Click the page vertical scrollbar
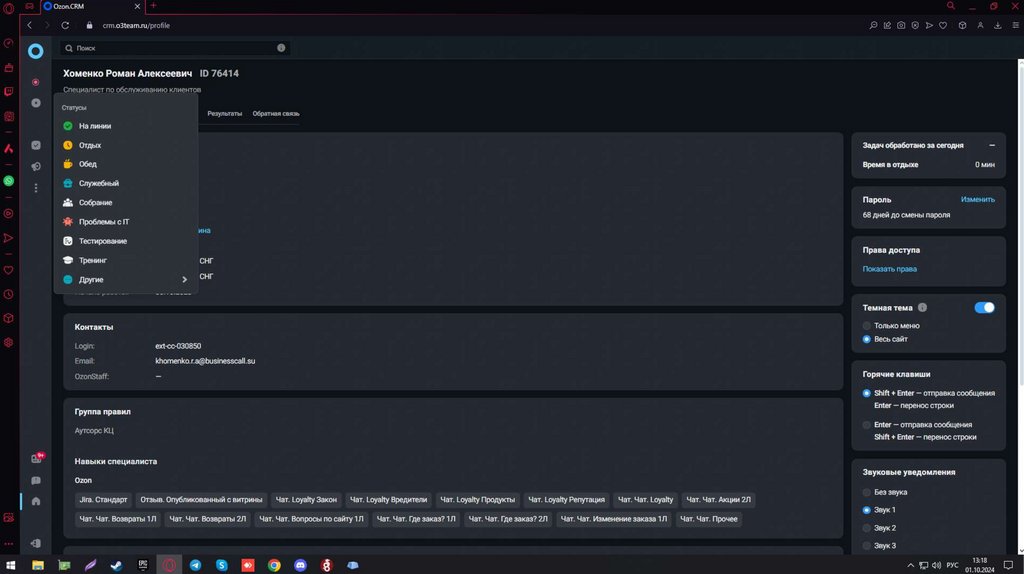 [1021, 222]
